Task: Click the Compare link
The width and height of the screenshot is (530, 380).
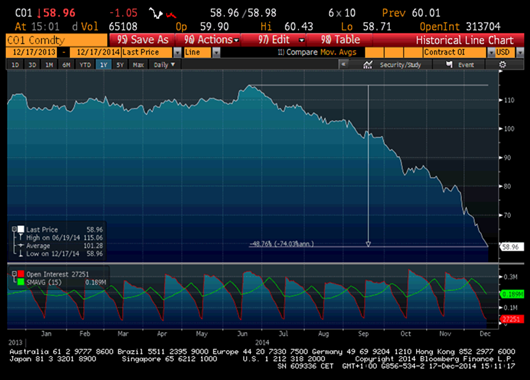Action: [x=302, y=52]
